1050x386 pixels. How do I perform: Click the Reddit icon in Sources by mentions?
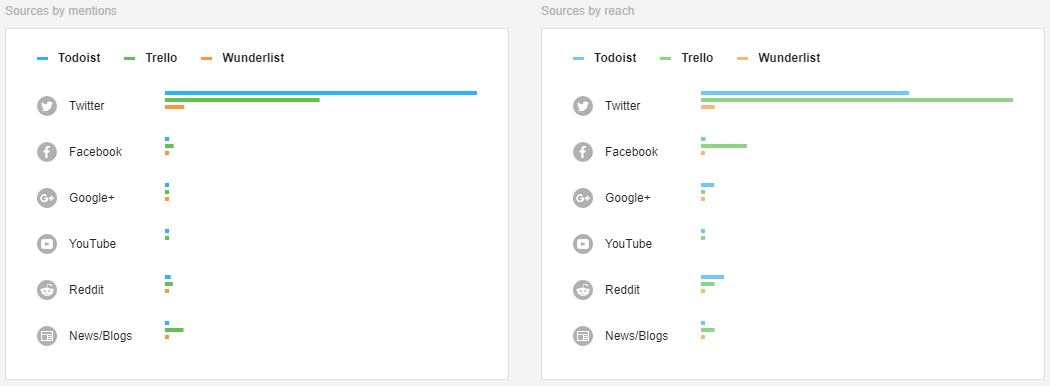[47, 290]
